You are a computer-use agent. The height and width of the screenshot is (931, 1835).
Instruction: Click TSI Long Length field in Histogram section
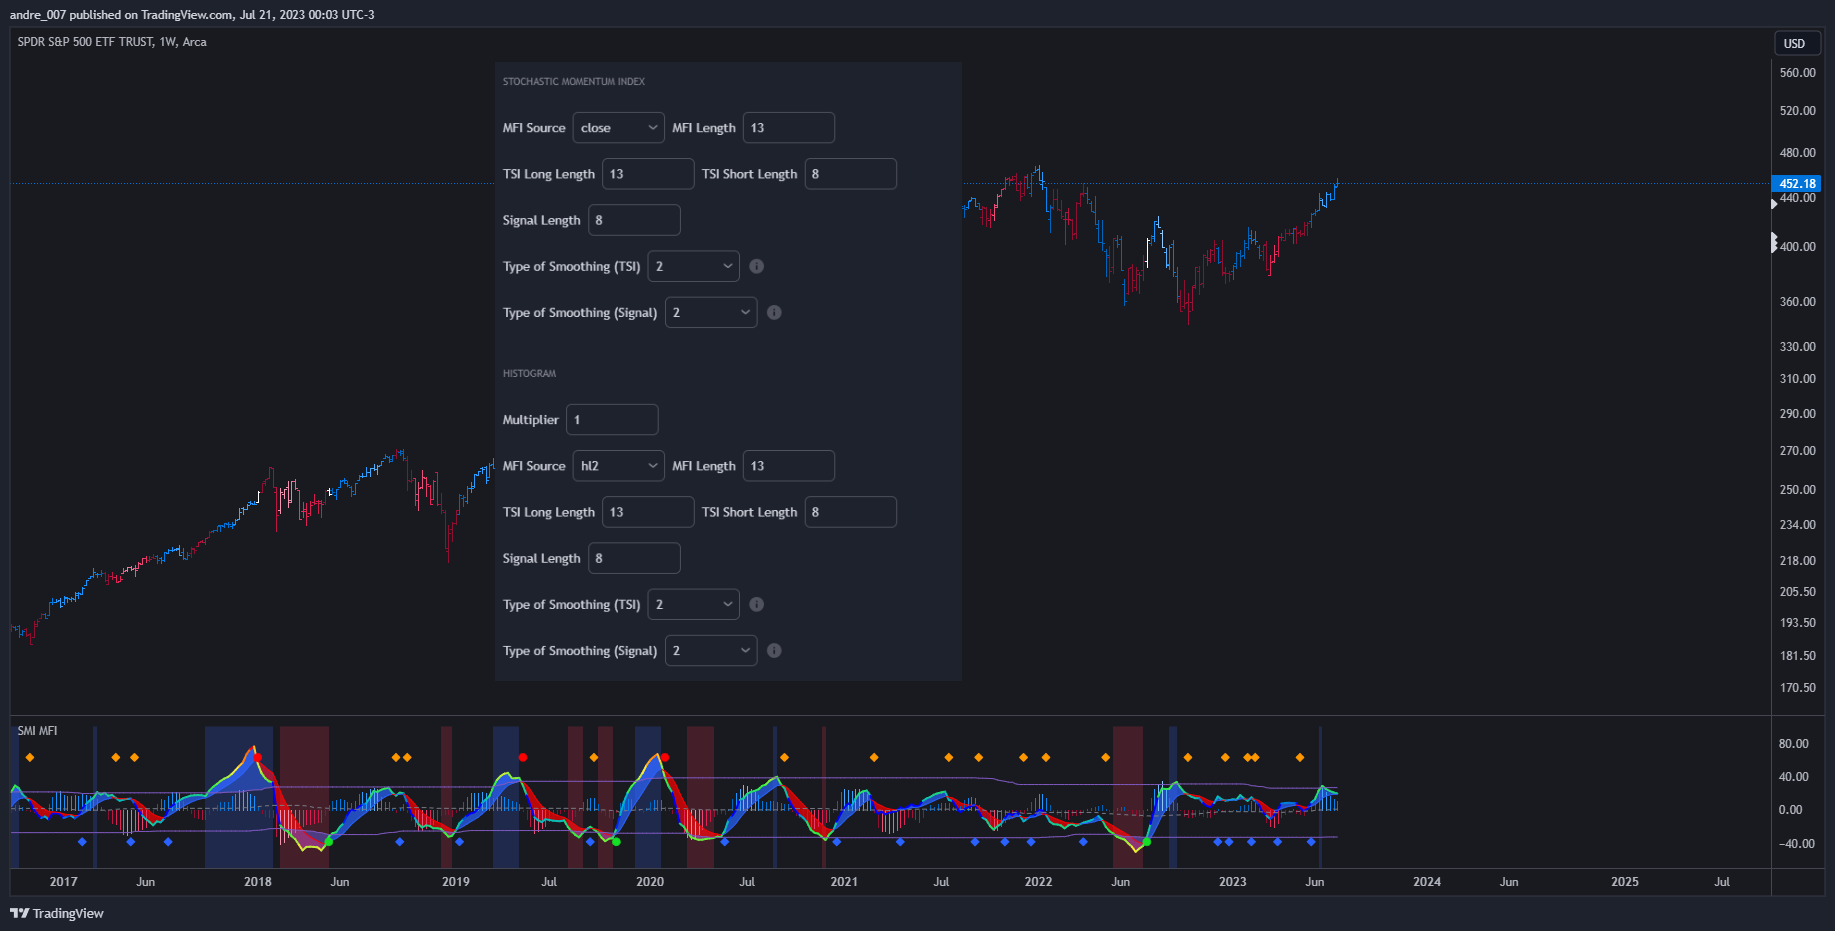[648, 512]
